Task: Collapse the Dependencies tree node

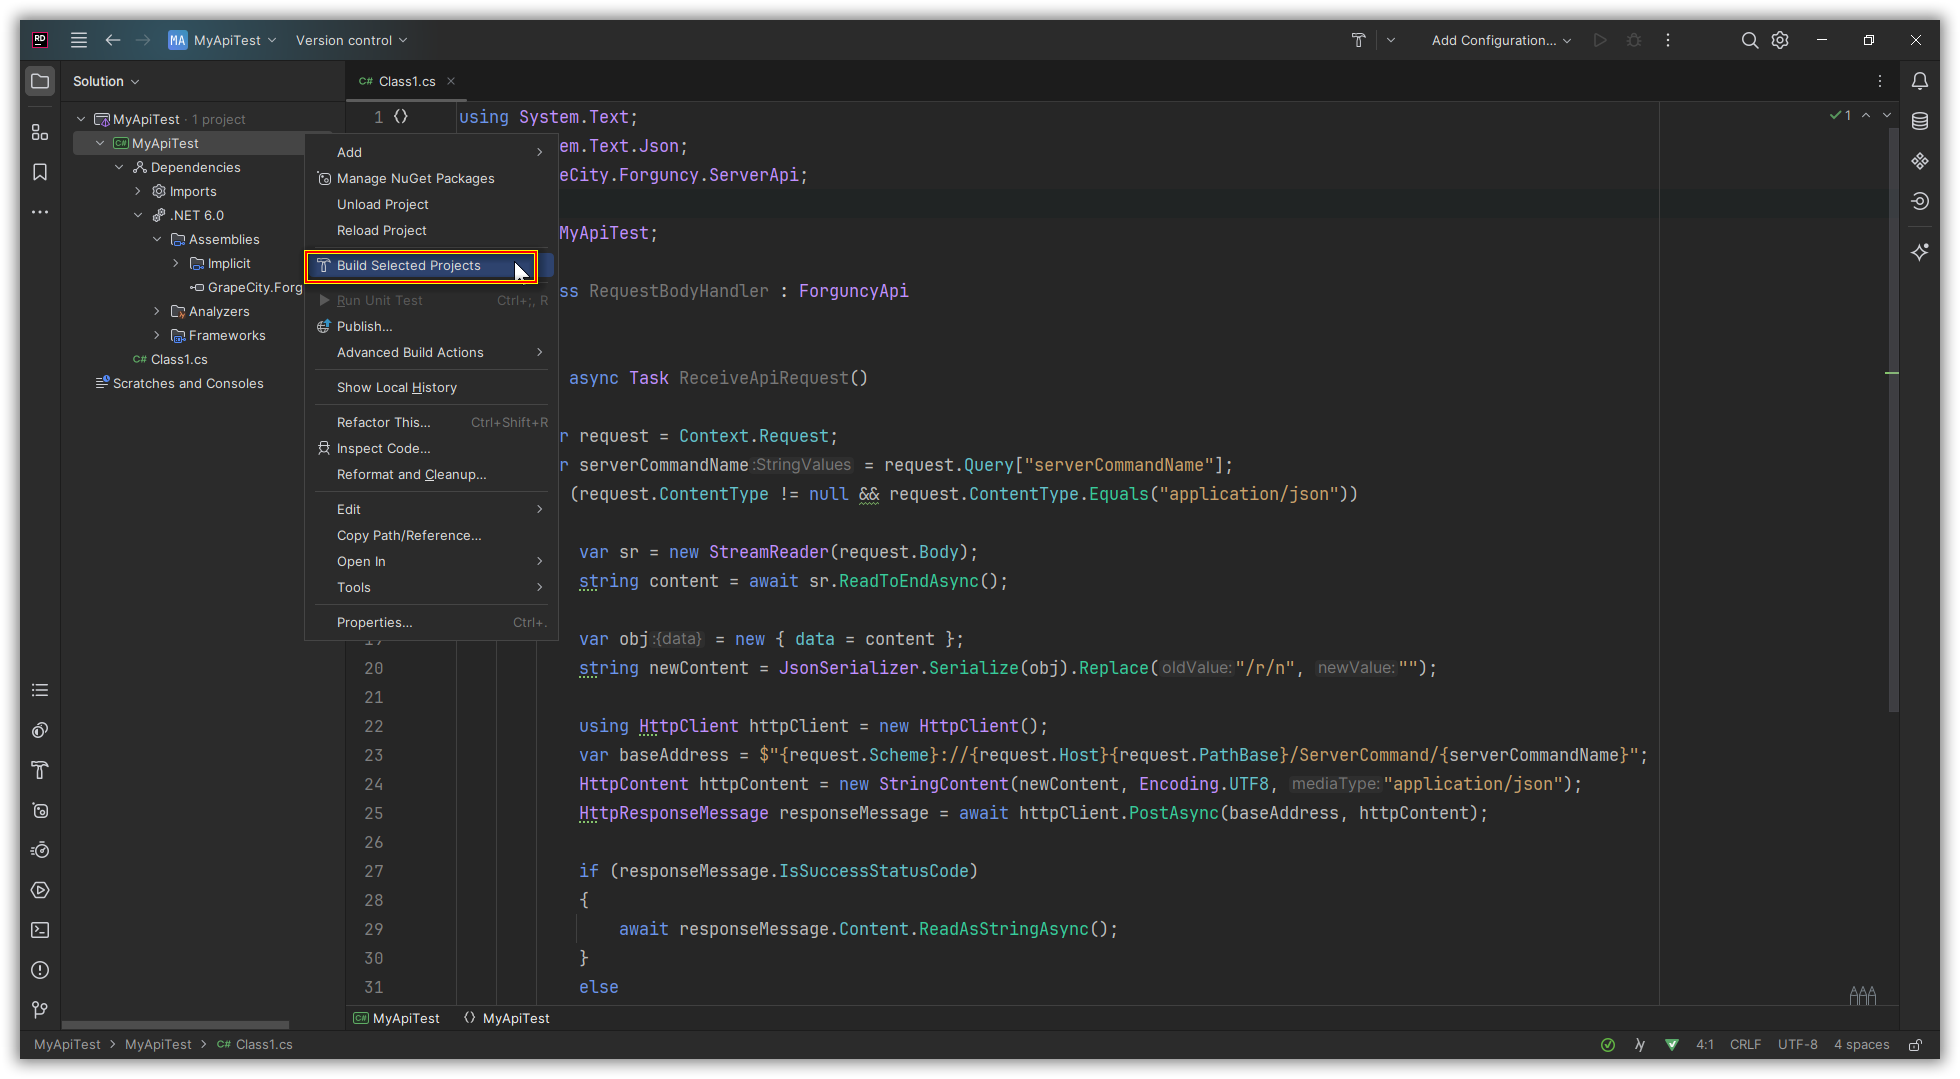Action: pos(119,167)
